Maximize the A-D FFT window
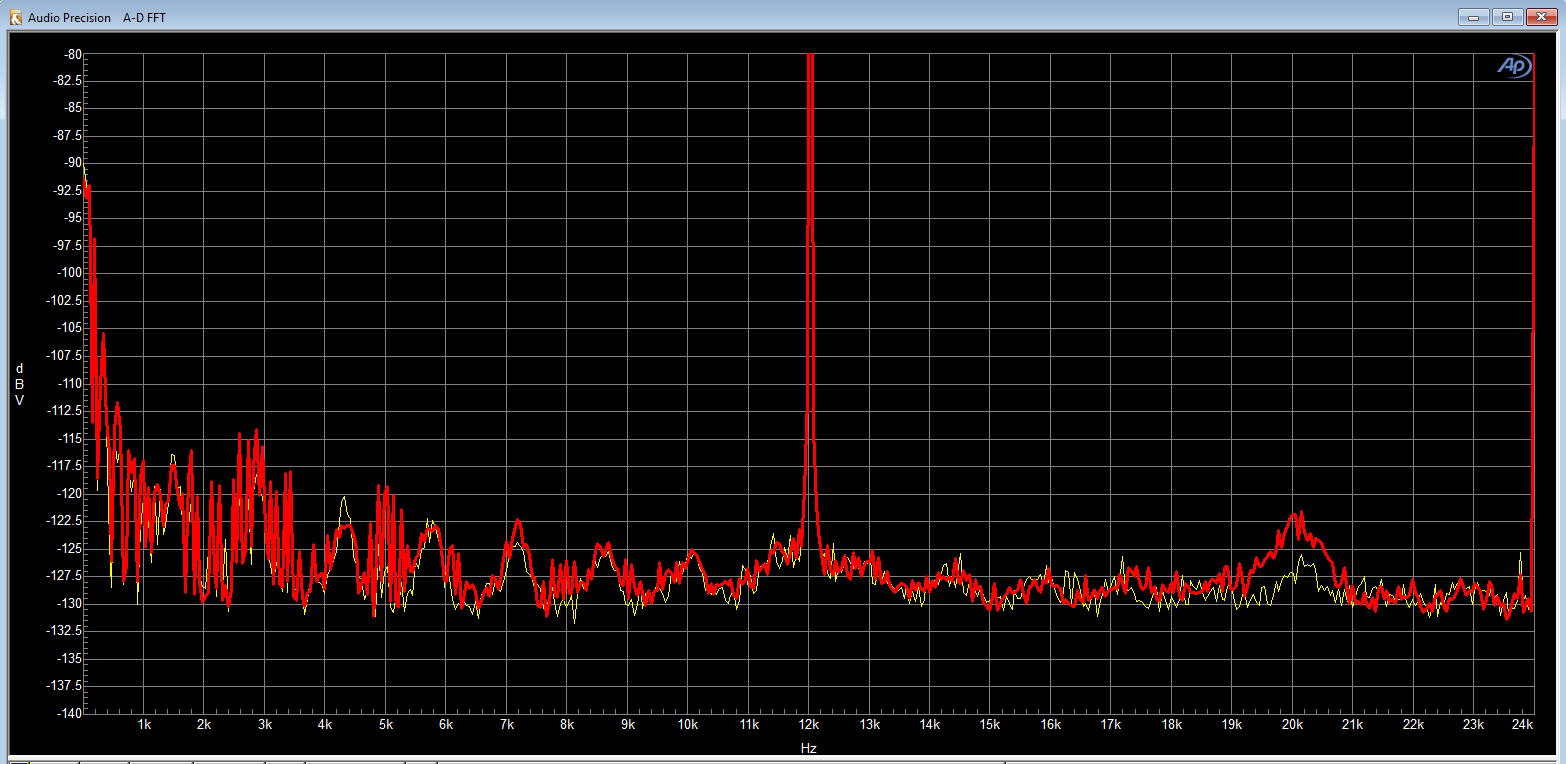1566x764 pixels. pos(1507,16)
